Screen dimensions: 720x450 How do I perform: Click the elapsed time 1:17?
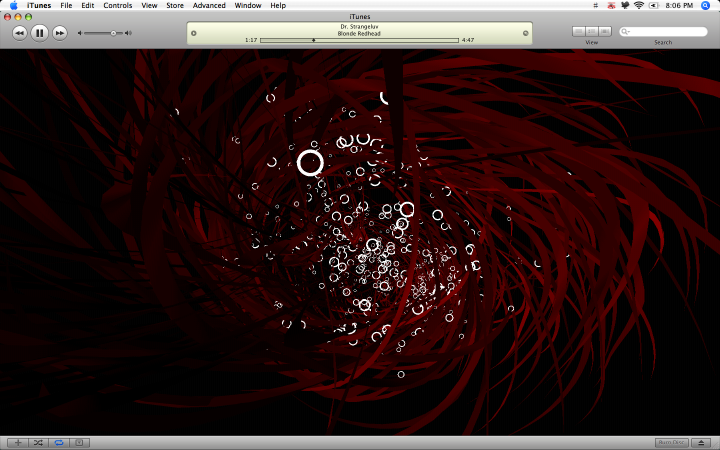(x=251, y=40)
